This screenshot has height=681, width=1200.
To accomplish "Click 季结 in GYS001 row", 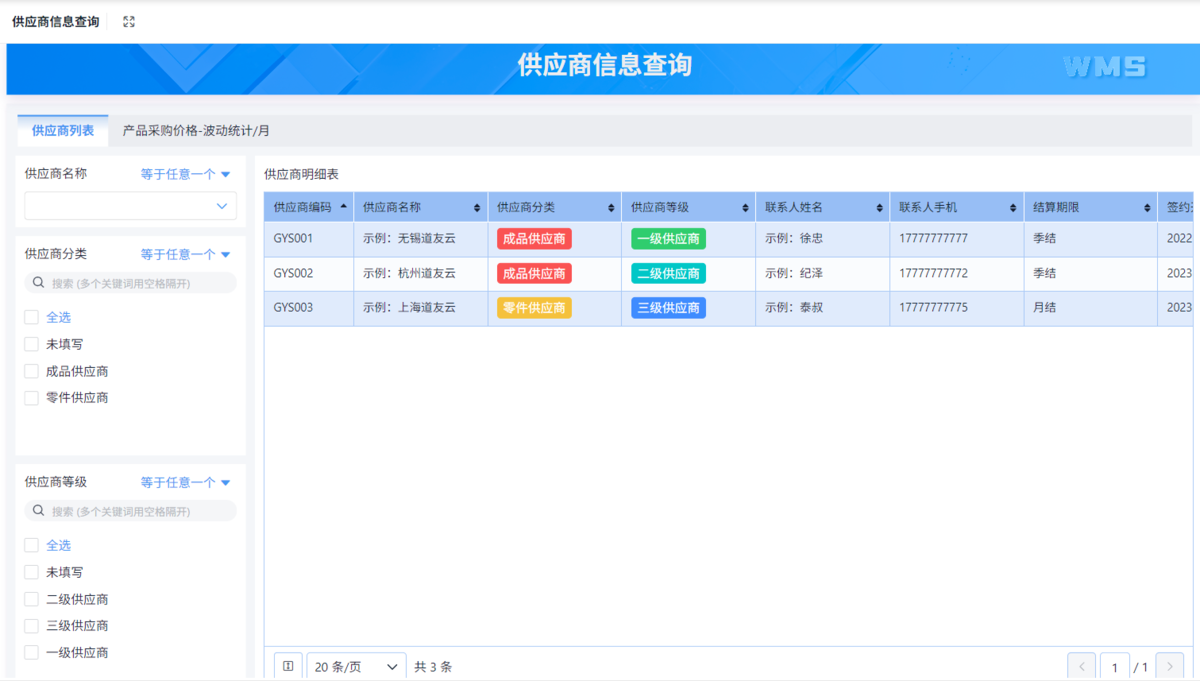I will 1044,239.
